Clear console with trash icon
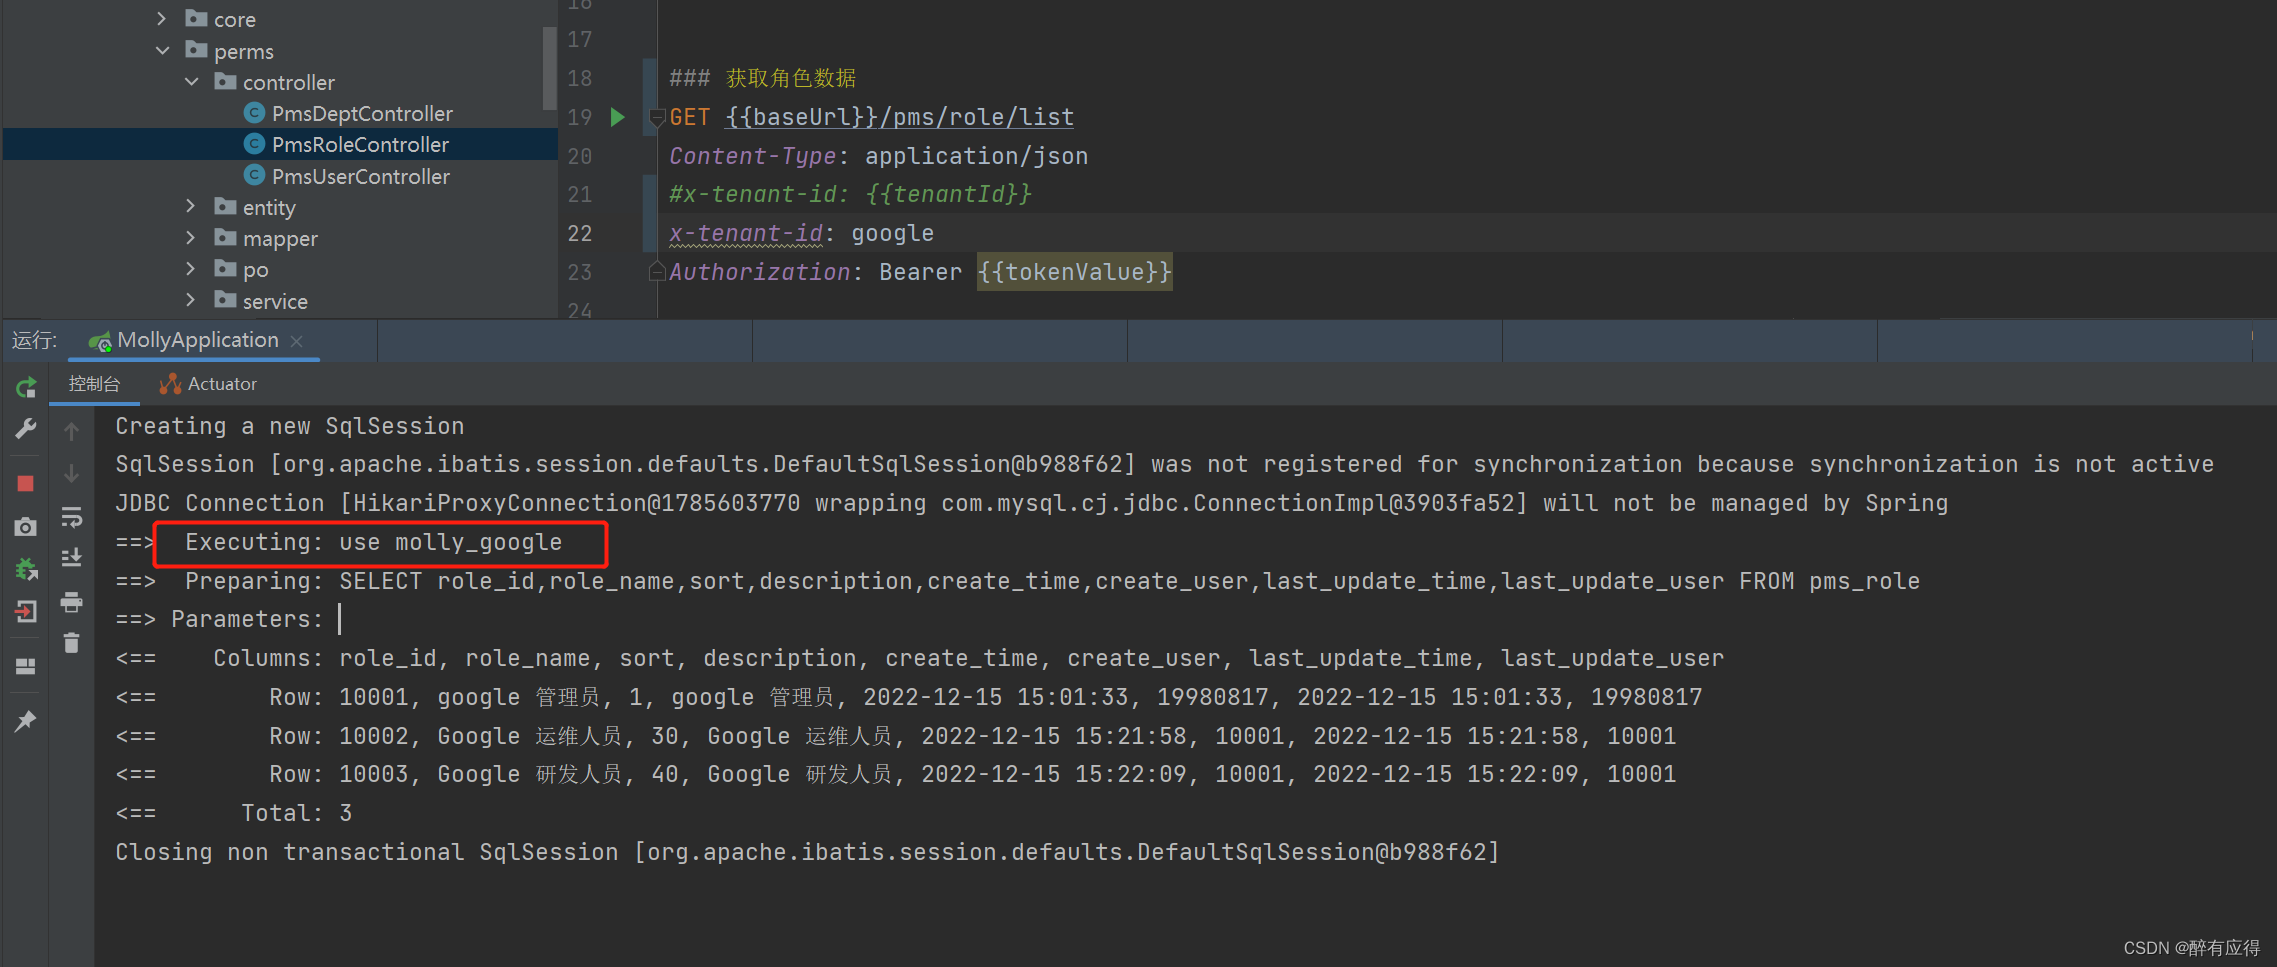Screen dimensions: 2277x967 click(x=71, y=643)
